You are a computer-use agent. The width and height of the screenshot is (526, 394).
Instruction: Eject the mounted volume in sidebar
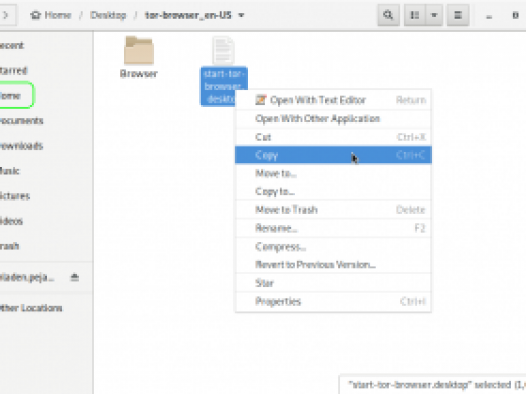point(74,277)
